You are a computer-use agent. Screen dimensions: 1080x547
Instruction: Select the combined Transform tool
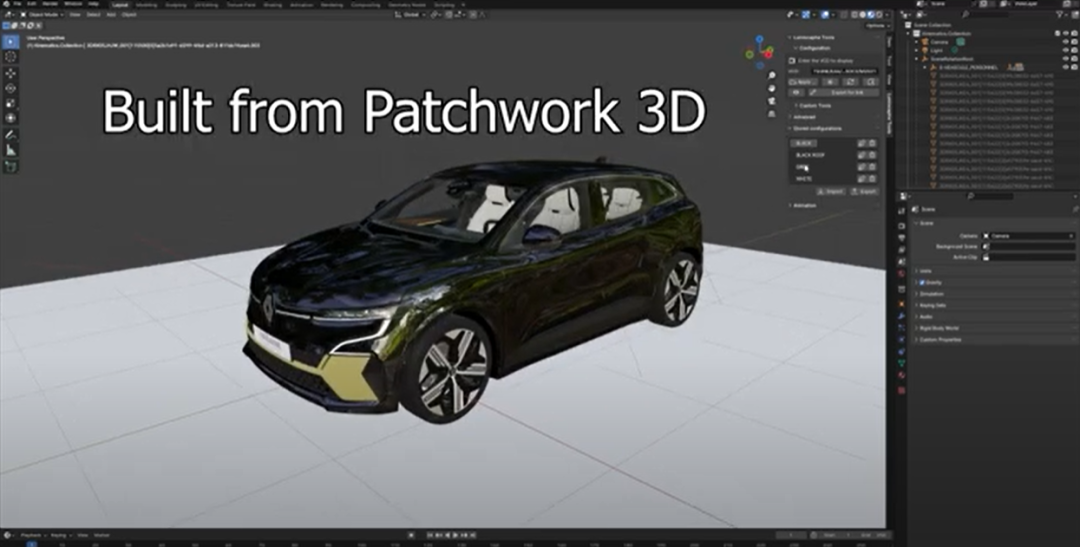10,118
